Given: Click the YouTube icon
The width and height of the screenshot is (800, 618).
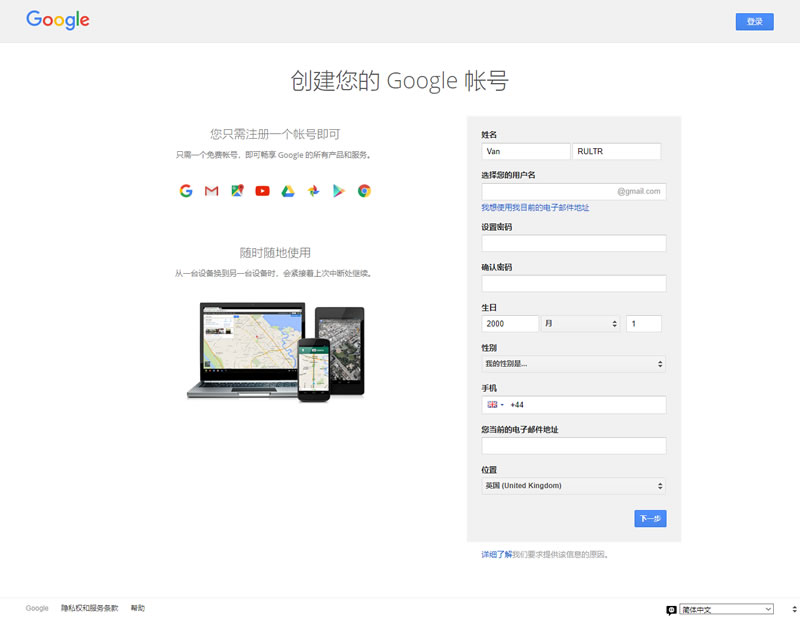Looking at the screenshot, I should [x=262, y=191].
